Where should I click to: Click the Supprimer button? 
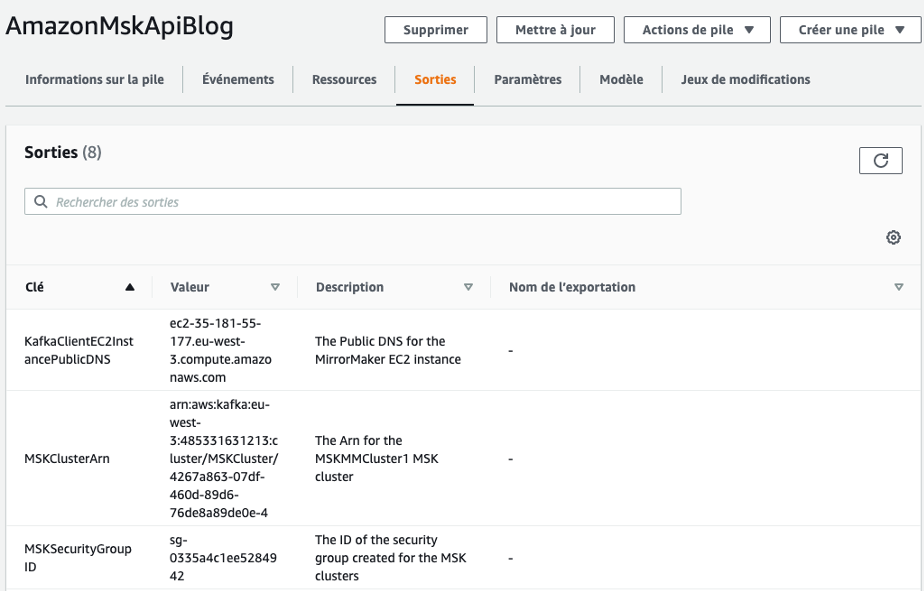coord(435,29)
